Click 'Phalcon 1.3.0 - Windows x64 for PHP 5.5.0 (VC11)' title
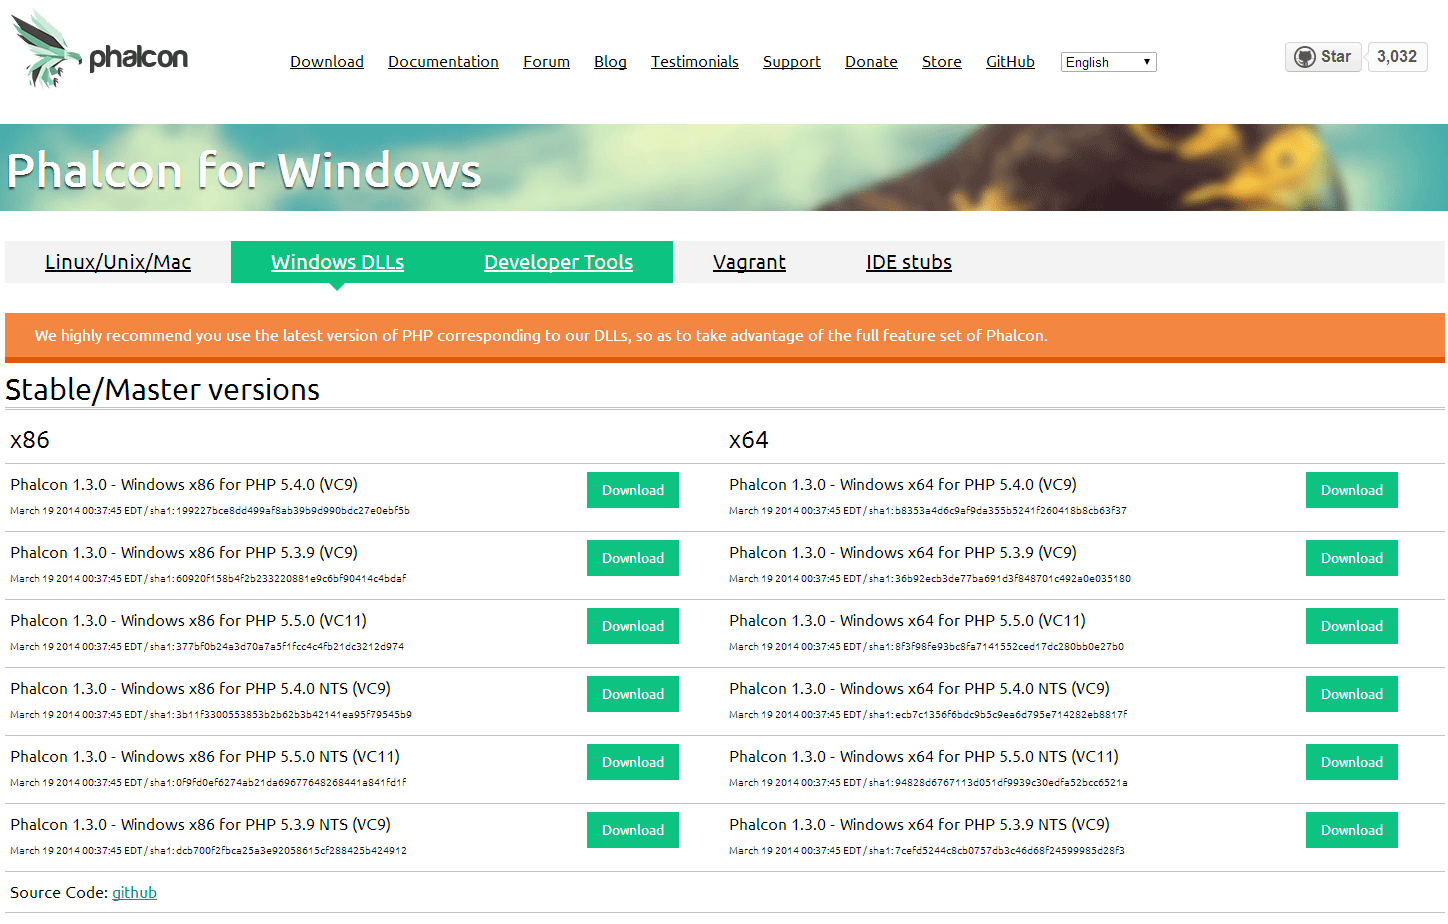This screenshot has width=1448, height=924. point(907,621)
